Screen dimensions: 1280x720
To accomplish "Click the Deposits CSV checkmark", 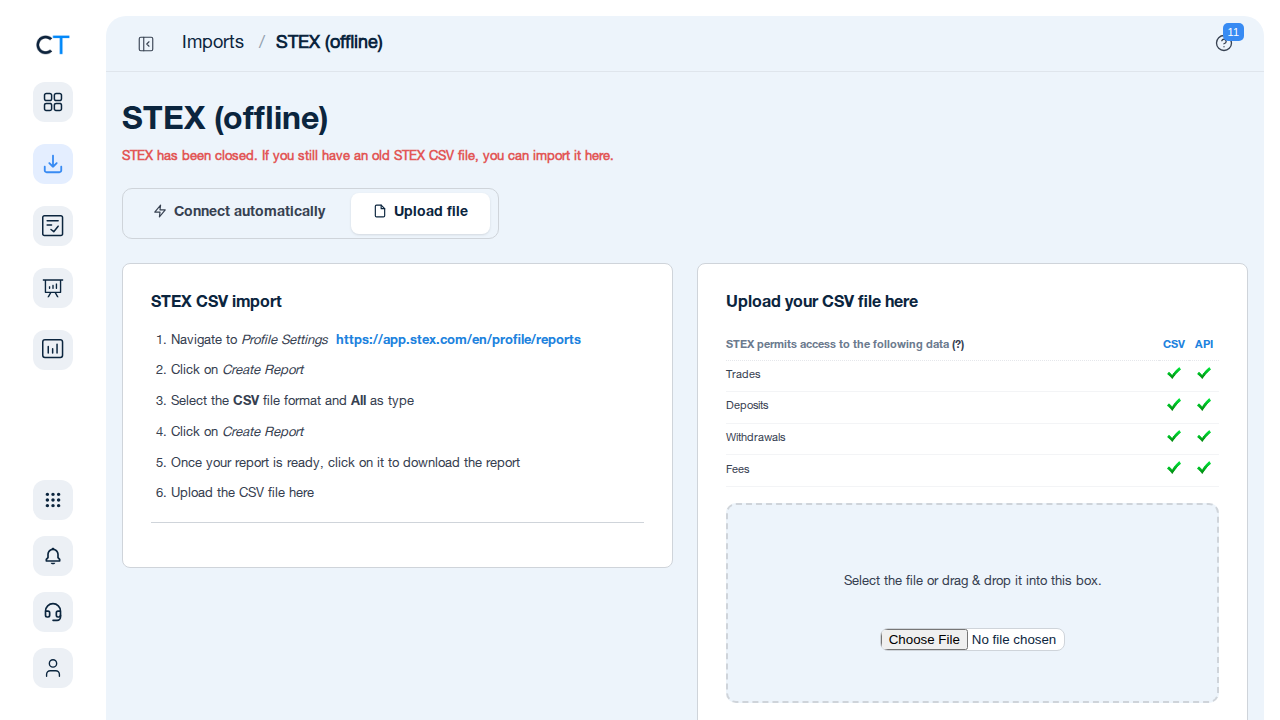I will tap(1174, 405).
